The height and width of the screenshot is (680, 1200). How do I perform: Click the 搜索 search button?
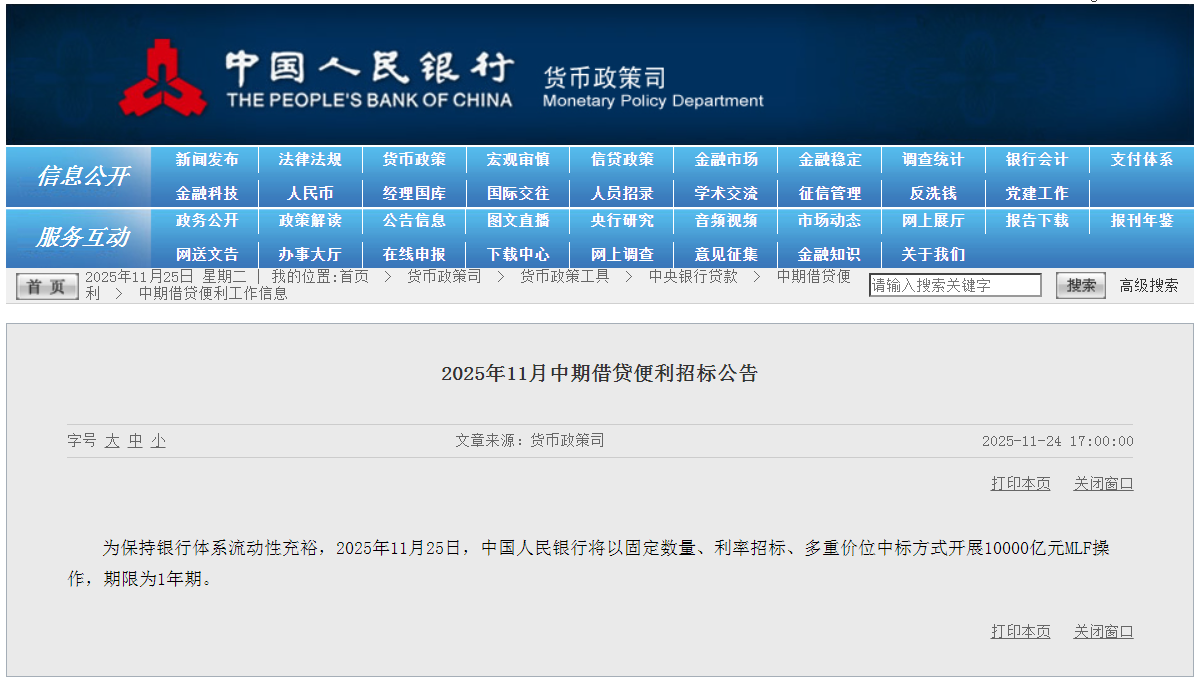coord(1080,284)
